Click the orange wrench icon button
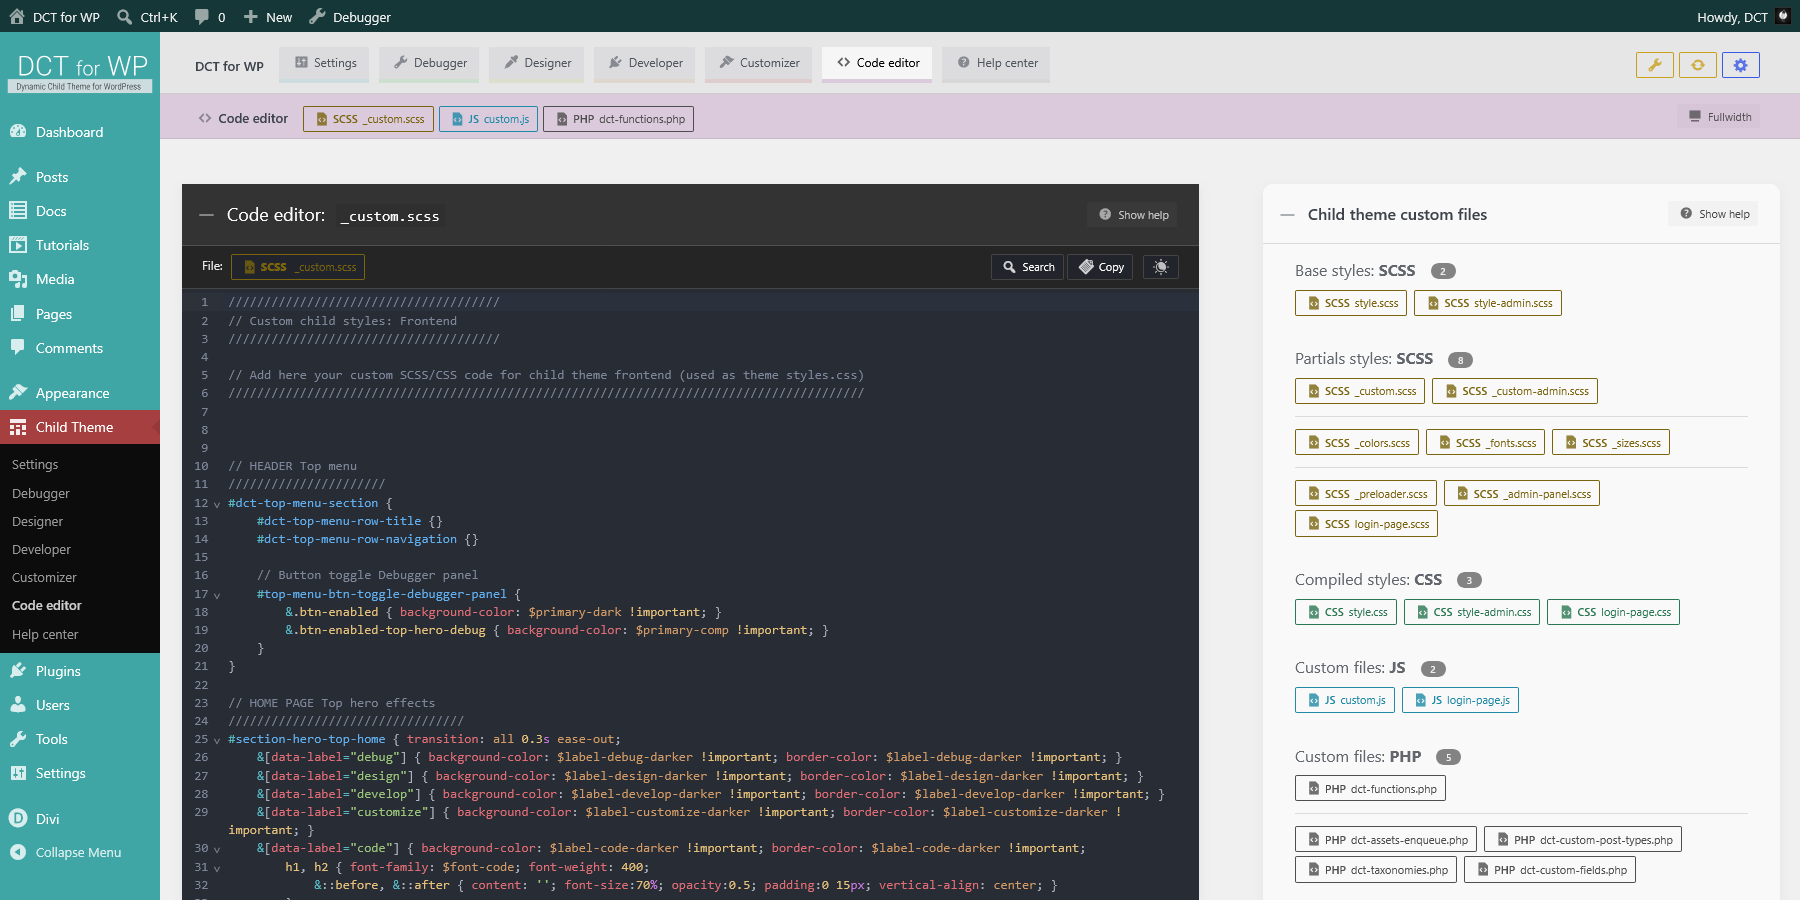 point(1655,65)
